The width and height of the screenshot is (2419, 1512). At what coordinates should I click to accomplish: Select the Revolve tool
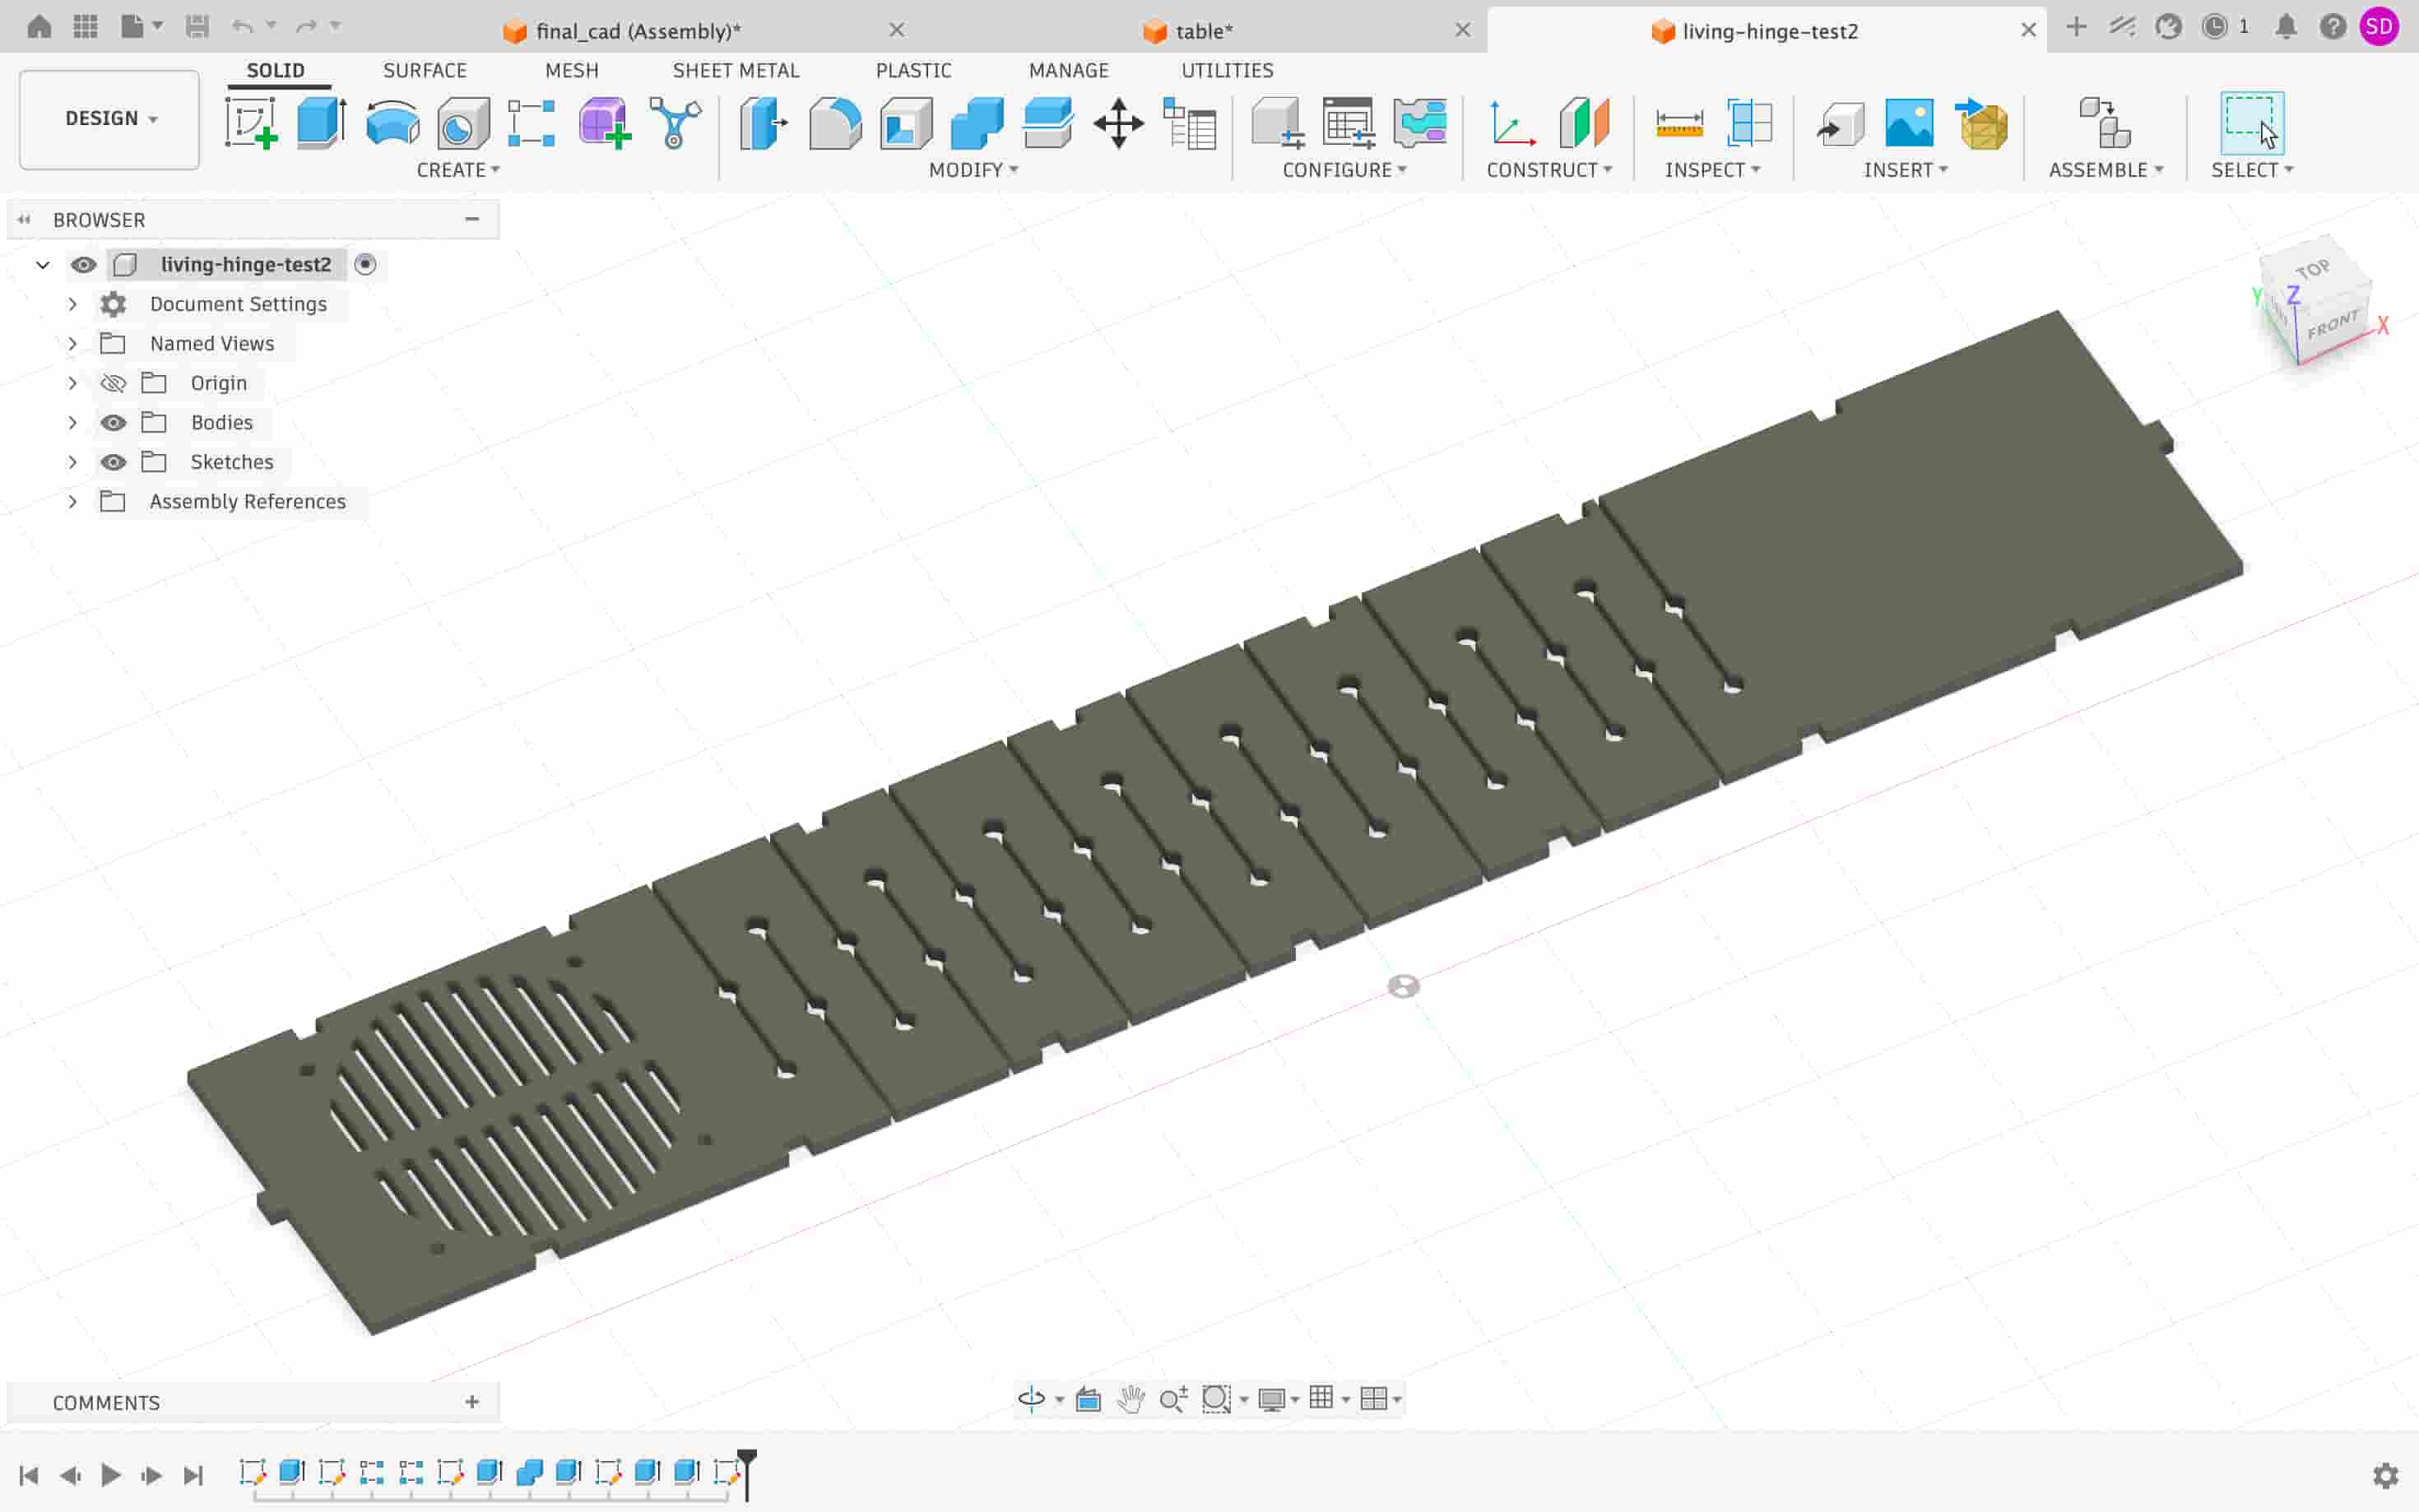392,123
